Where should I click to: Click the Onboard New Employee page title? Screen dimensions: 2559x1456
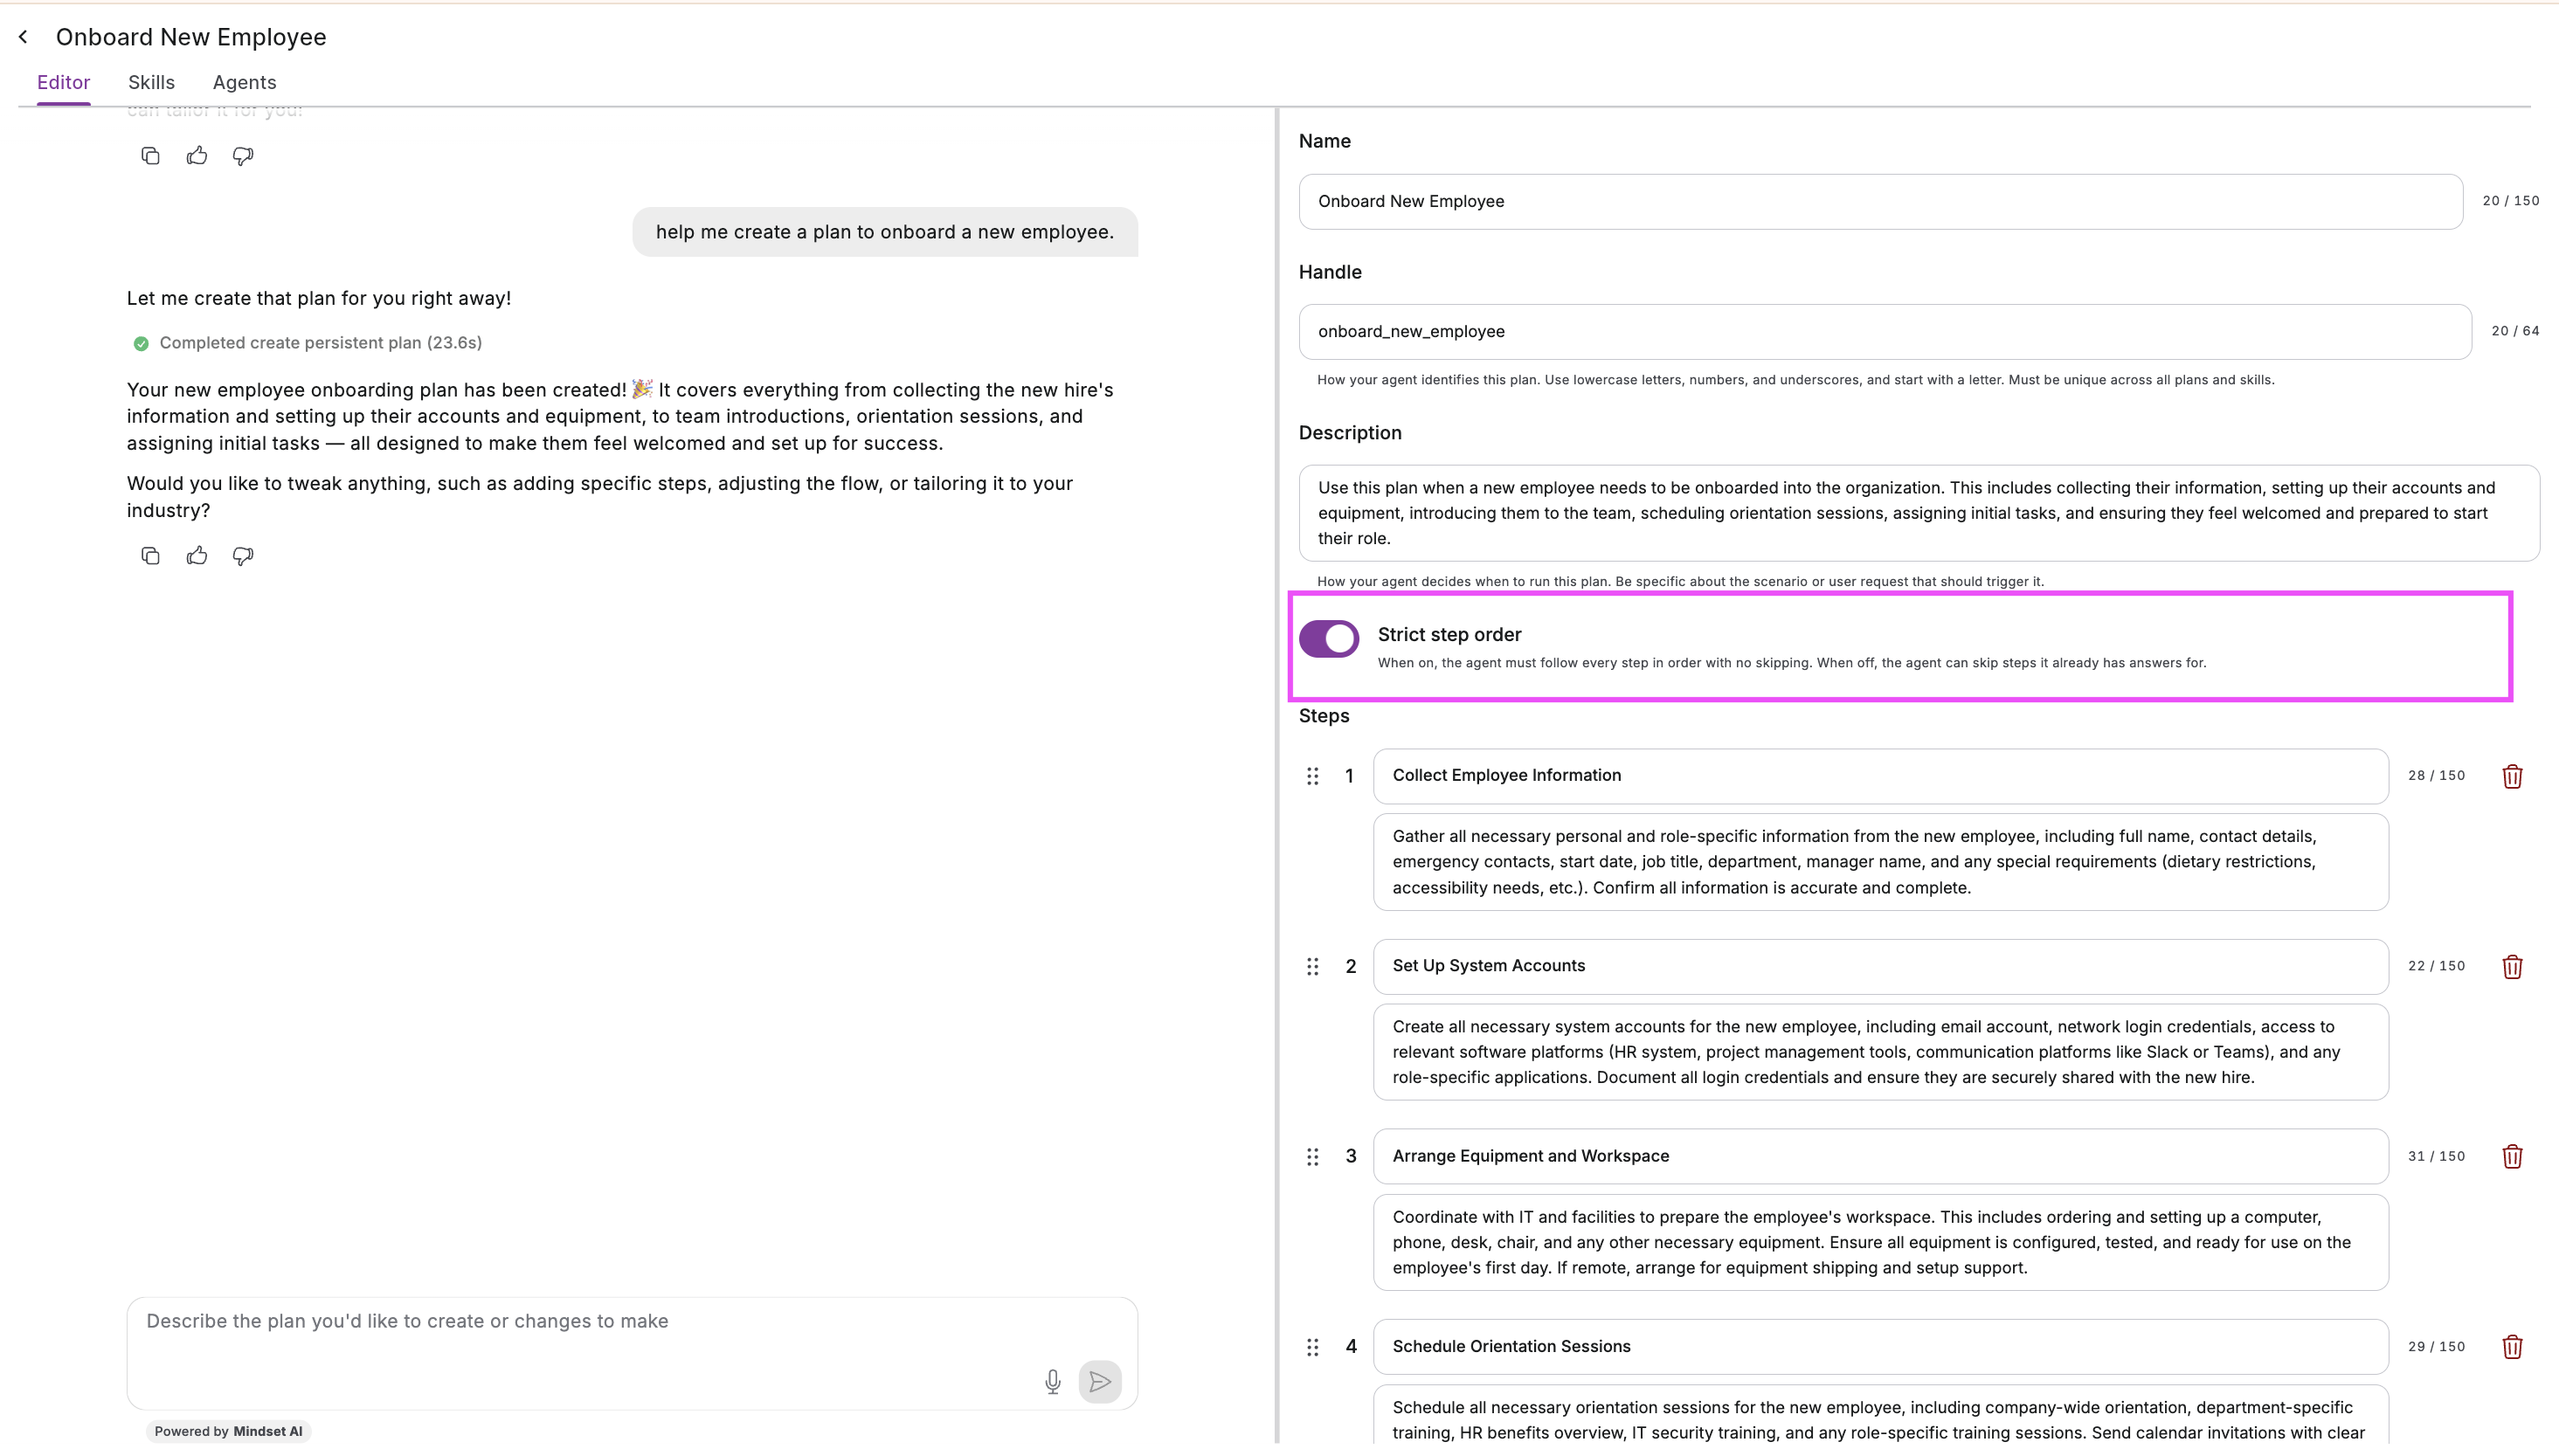click(x=191, y=37)
